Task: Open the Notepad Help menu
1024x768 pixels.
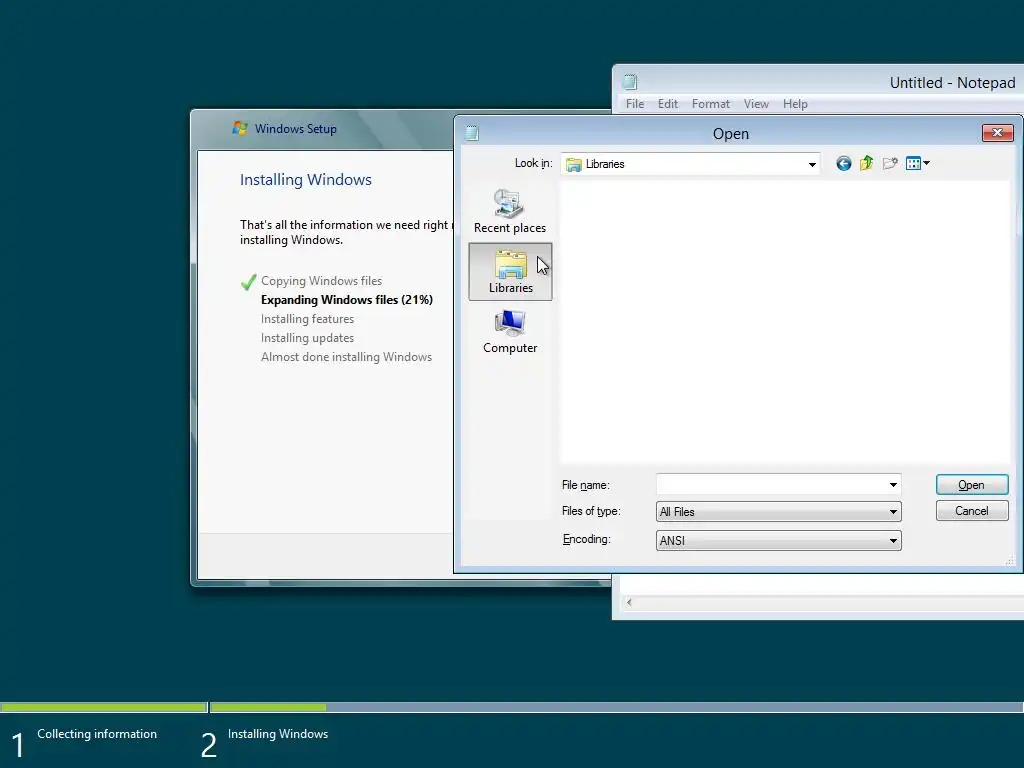Action: tap(795, 104)
